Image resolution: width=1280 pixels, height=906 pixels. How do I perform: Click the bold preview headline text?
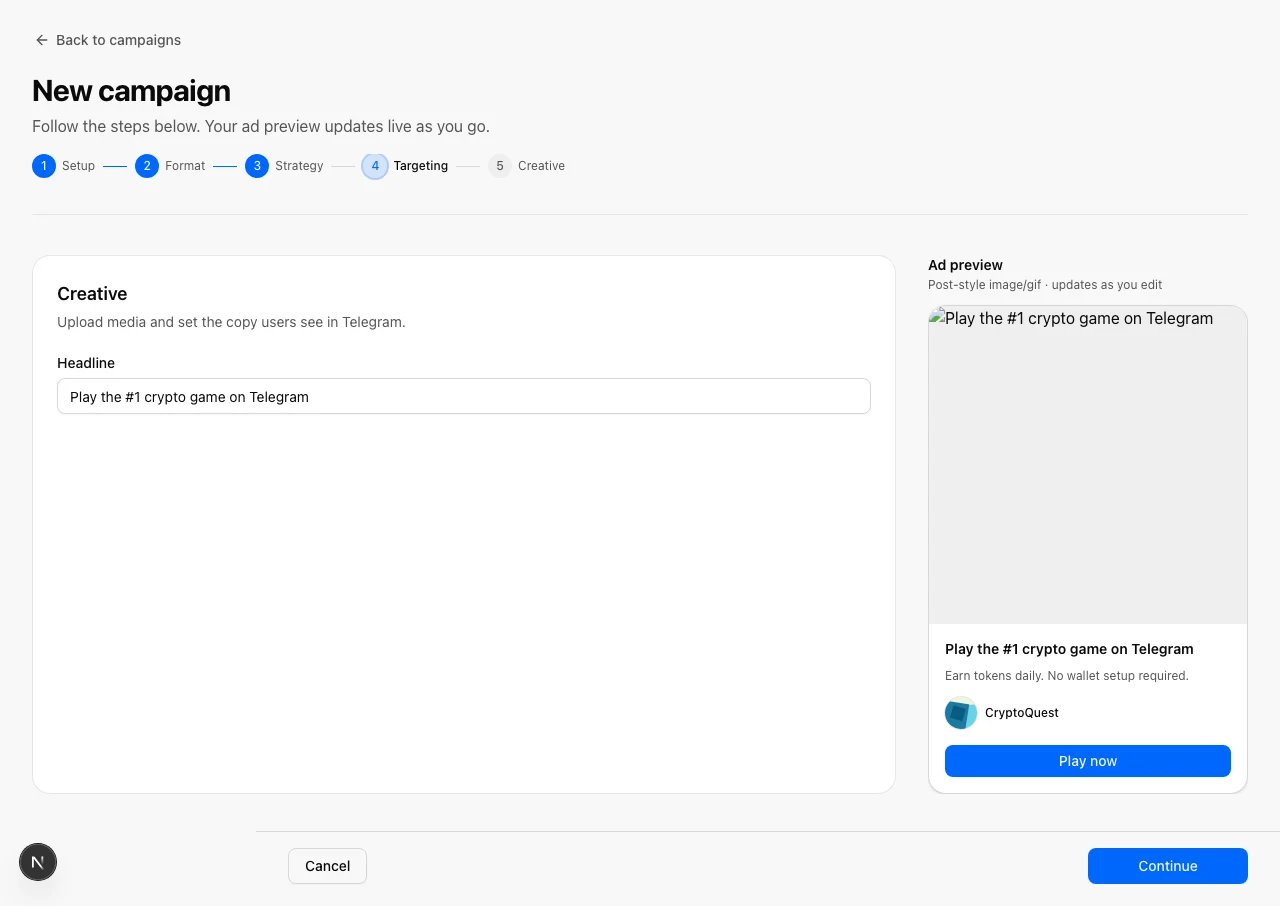click(x=1069, y=649)
